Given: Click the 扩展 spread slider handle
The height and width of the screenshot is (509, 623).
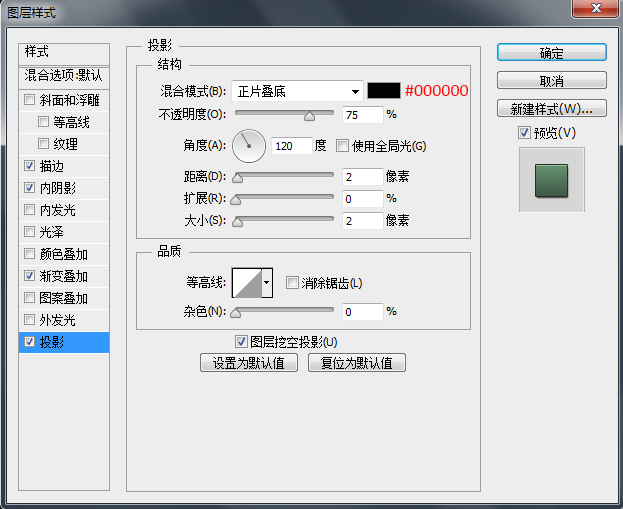Looking at the screenshot, I should 236,199.
